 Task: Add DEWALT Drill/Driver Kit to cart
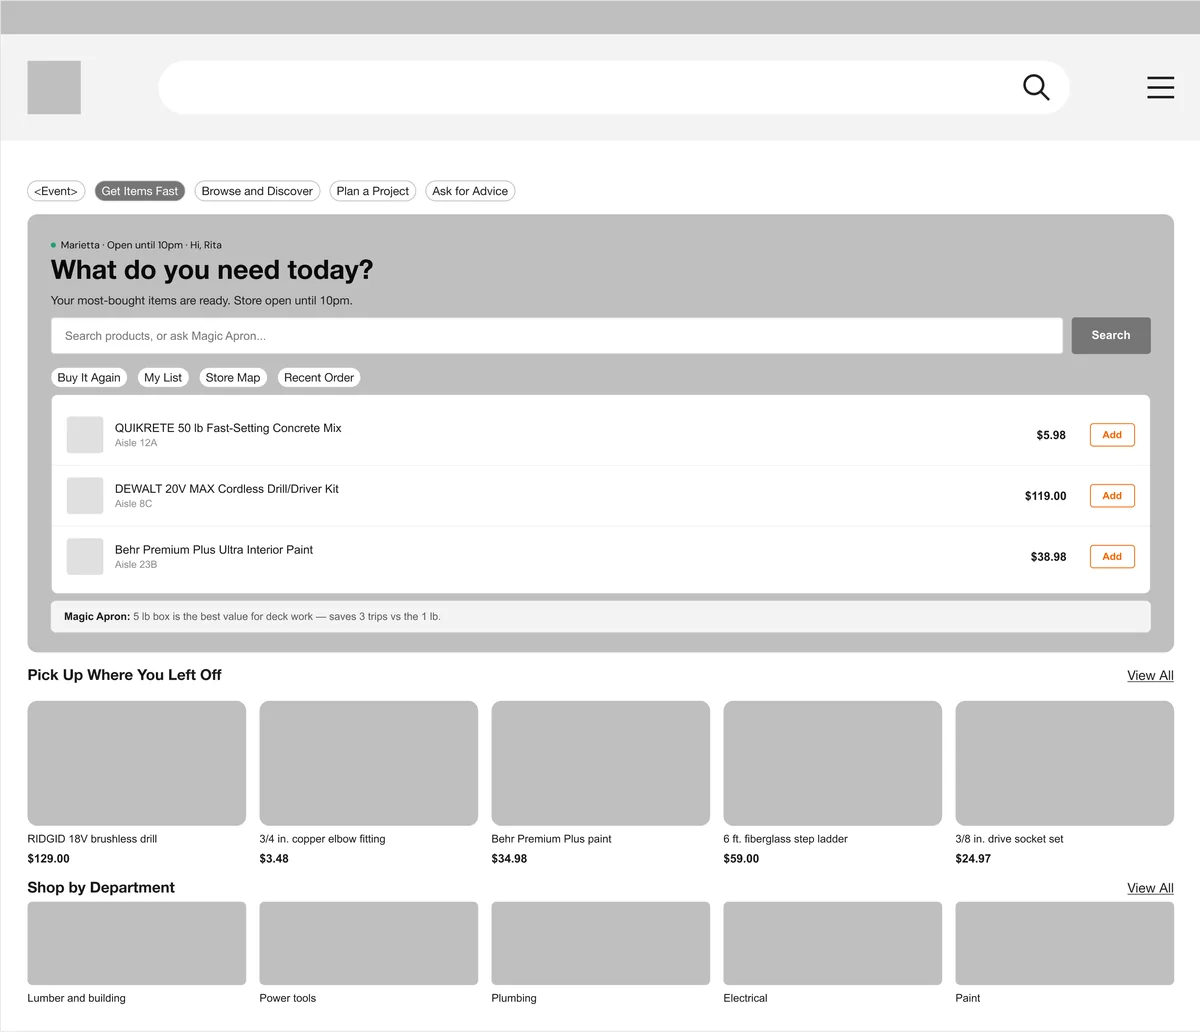pos(1112,496)
